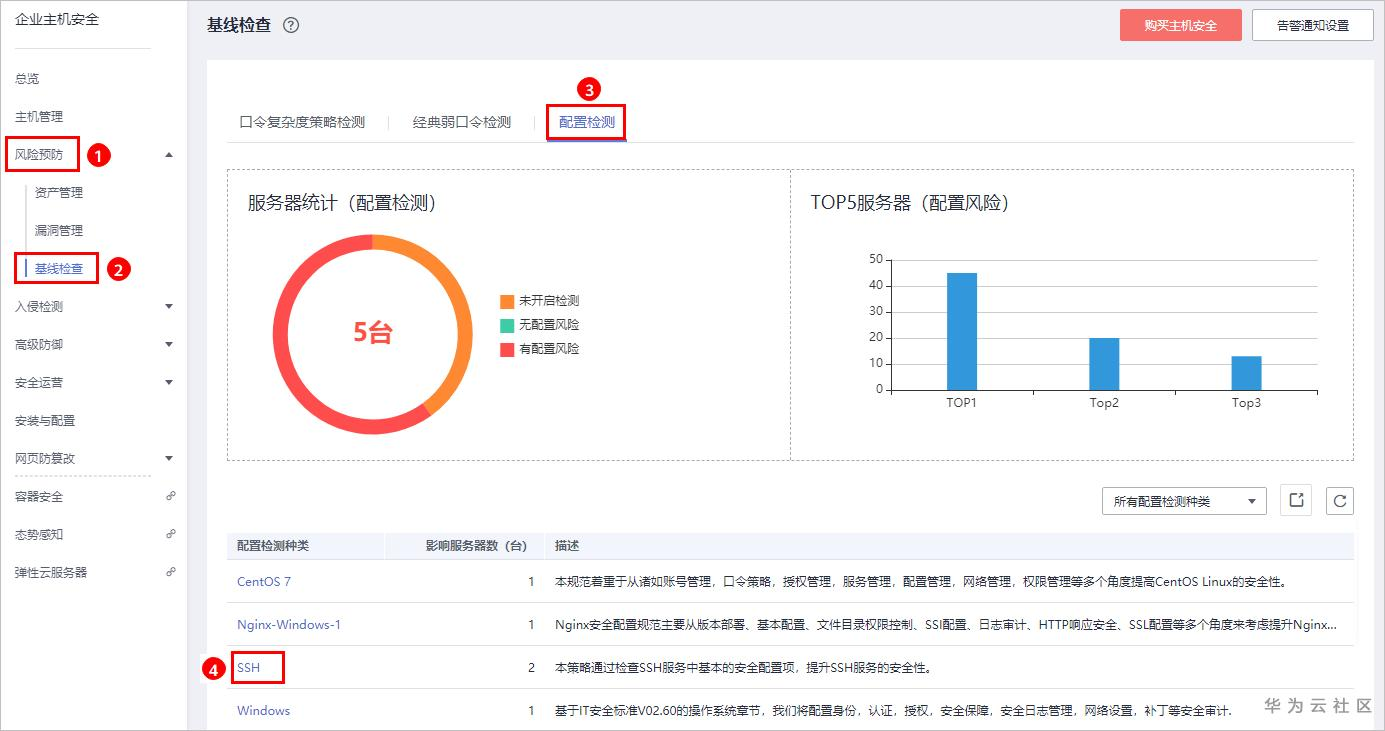
Task: Click the Nginx-Windows-1 row description text
Action: pyautogui.click(x=945, y=625)
